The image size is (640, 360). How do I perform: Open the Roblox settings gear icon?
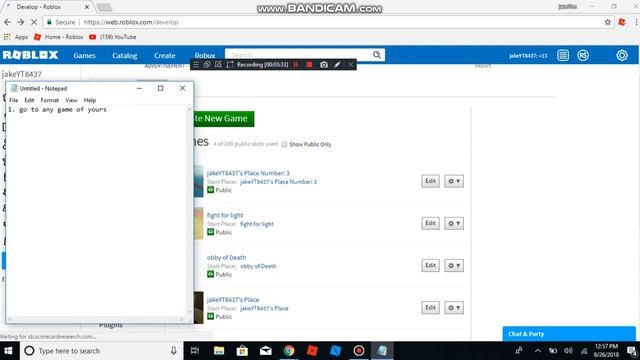622,56
